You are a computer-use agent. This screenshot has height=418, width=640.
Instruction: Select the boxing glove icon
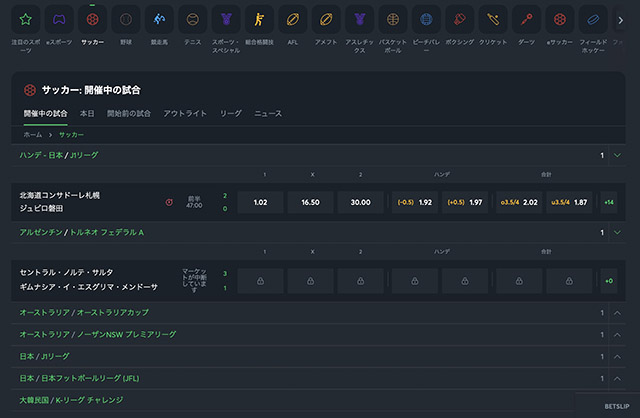tap(460, 19)
